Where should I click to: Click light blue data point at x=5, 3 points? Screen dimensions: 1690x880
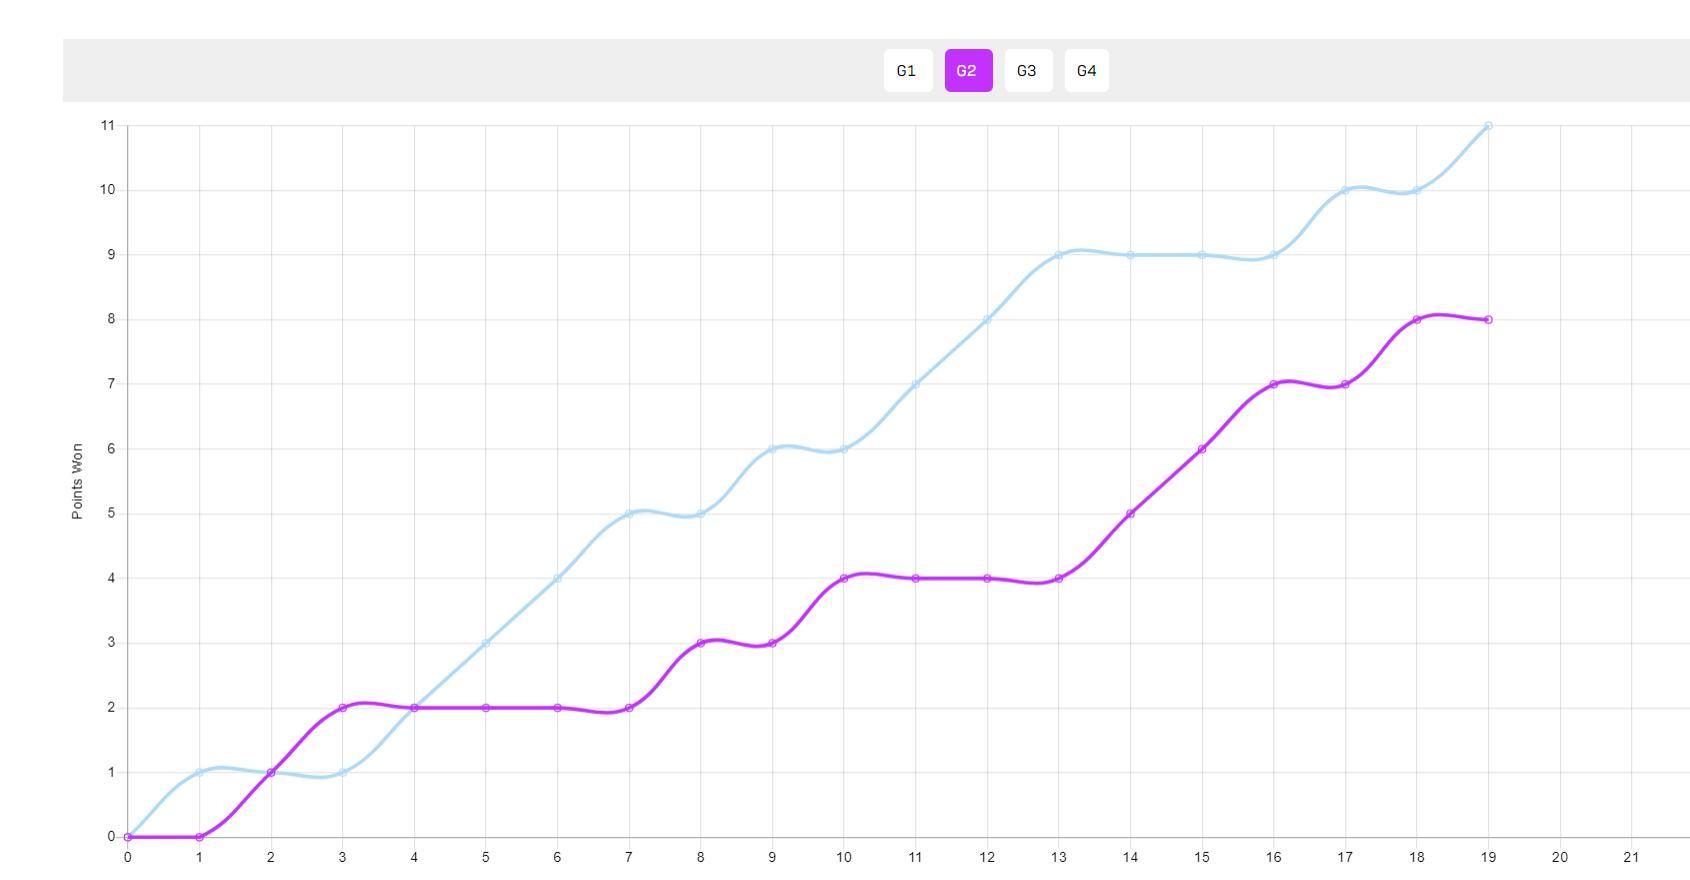pyautogui.click(x=486, y=643)
